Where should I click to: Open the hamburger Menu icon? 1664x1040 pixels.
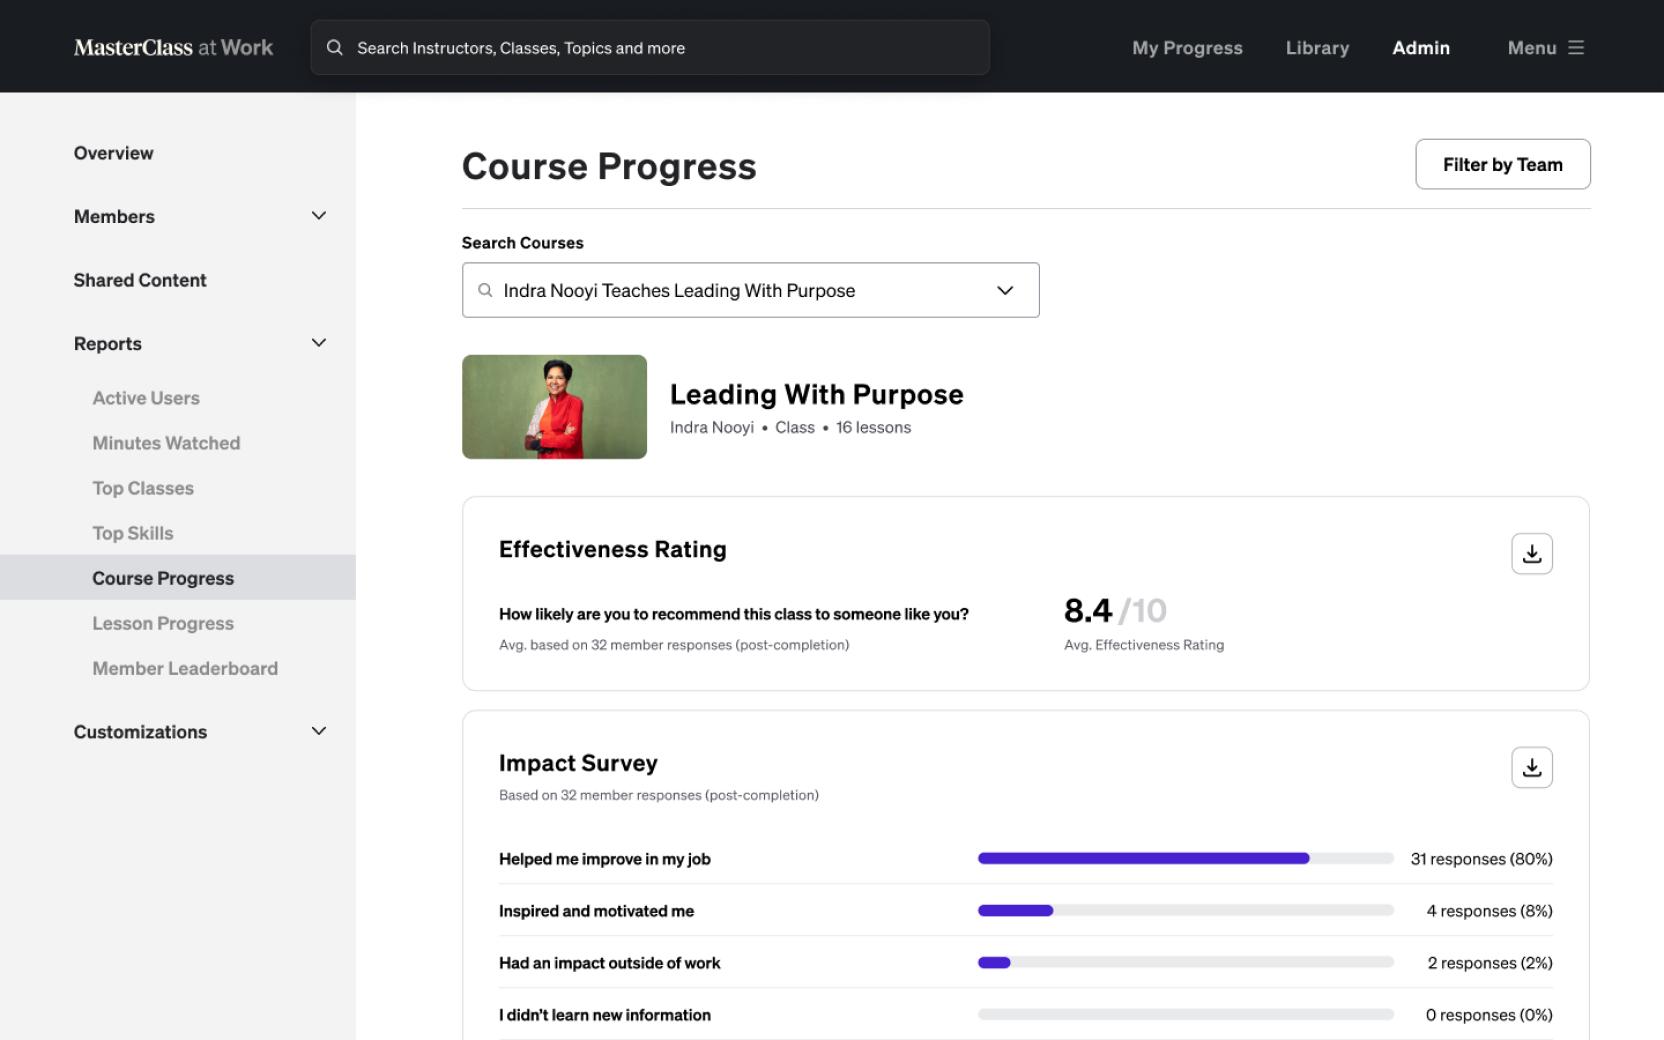coord(1576,48)
